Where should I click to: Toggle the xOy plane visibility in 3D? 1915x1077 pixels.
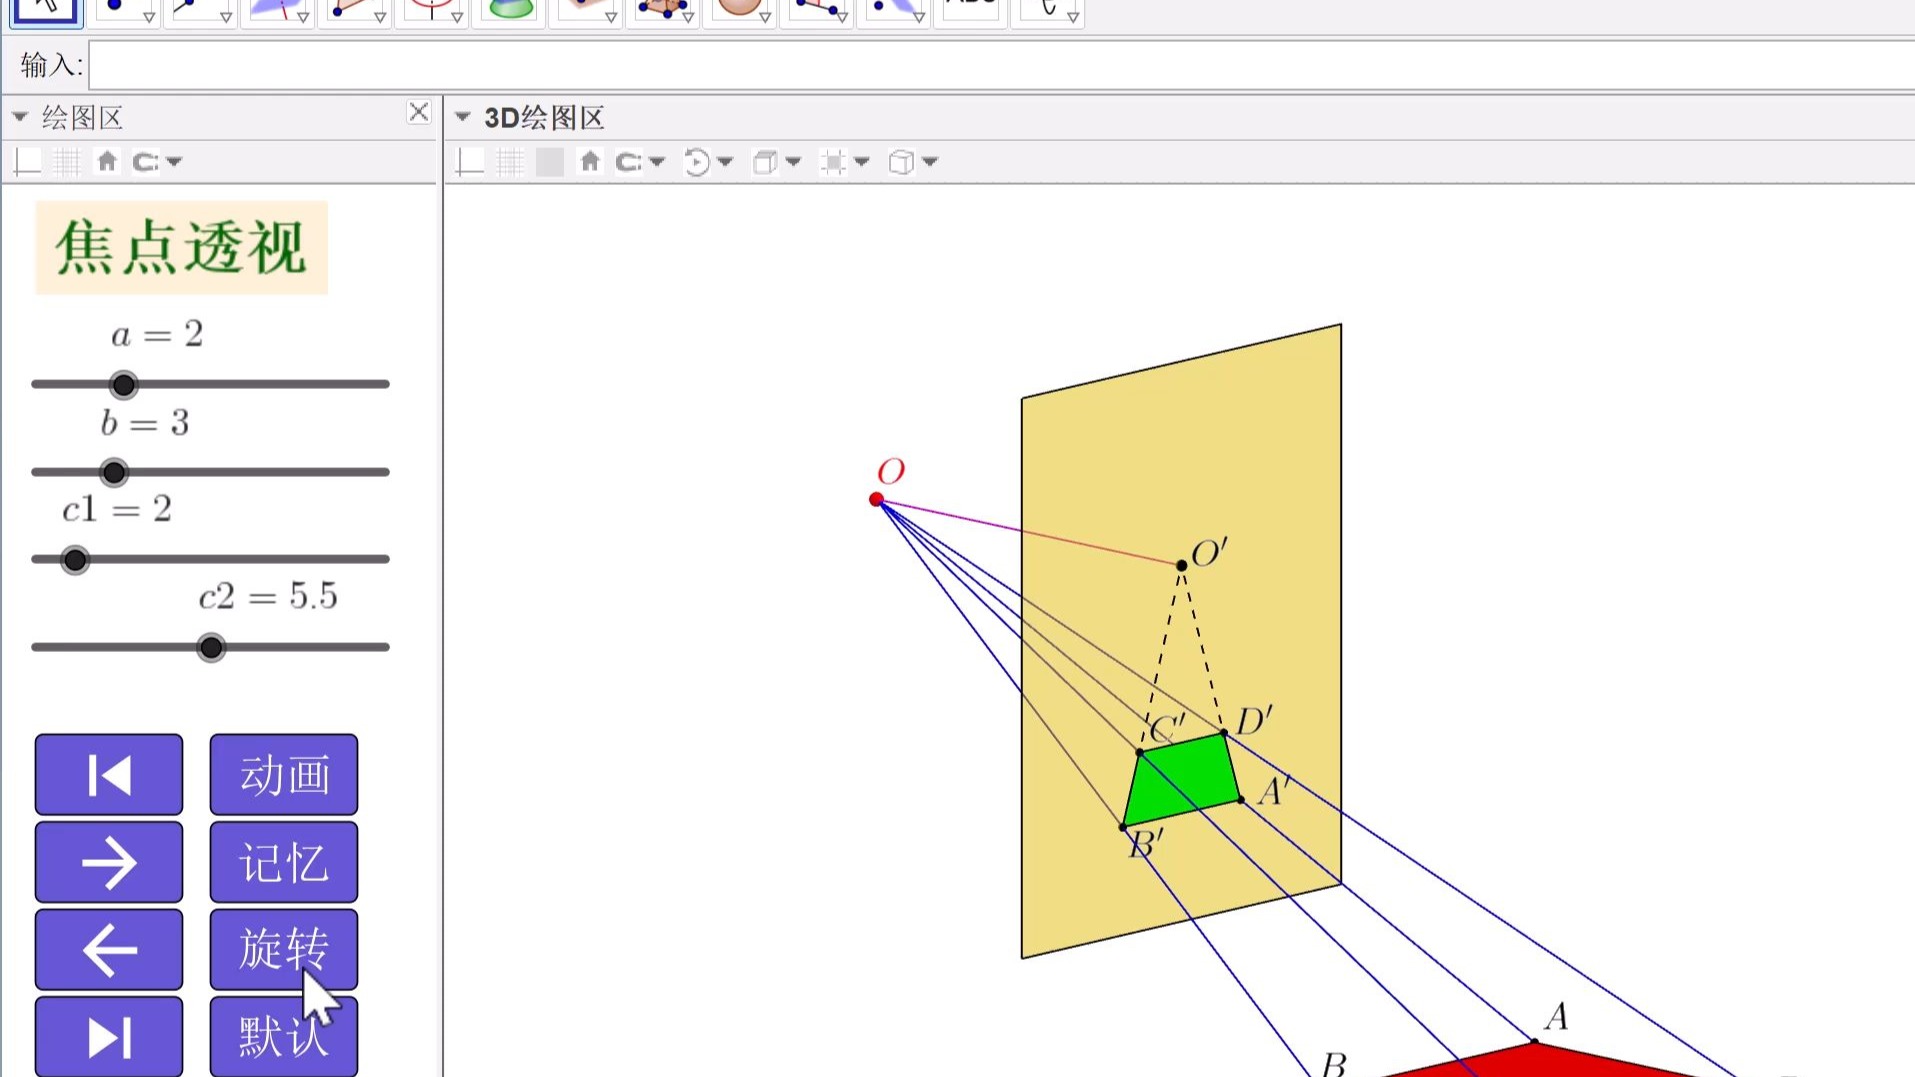pos(550,161)
